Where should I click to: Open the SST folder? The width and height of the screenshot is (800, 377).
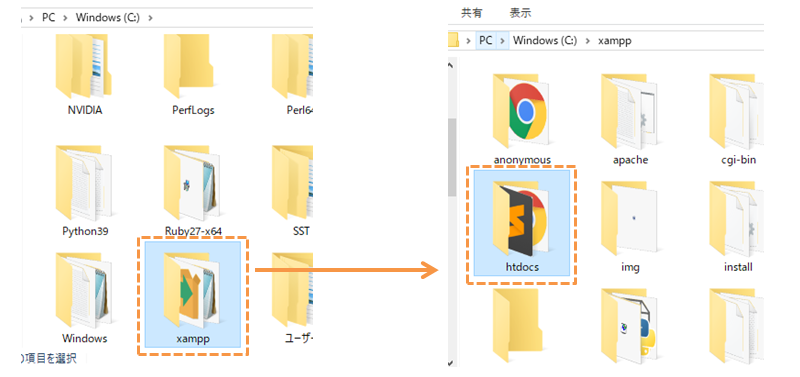pyautogui.click(x=293, y=191)
